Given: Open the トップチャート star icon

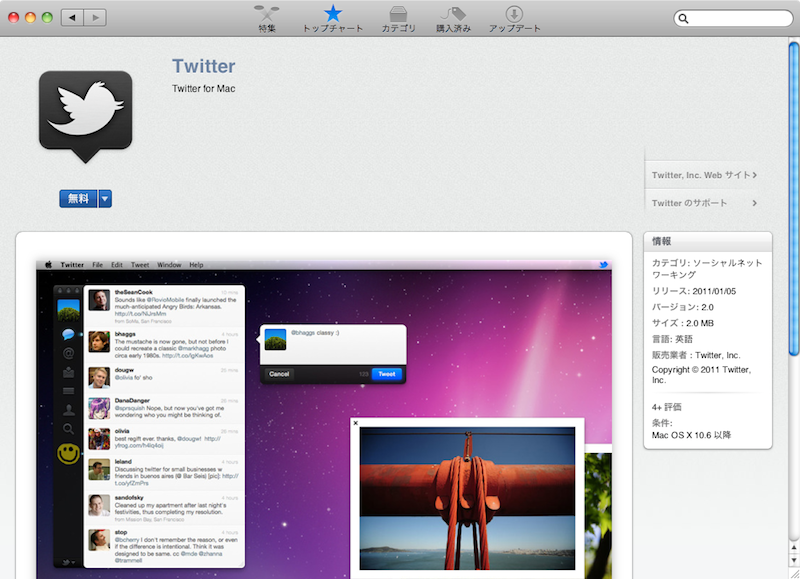Looking at the screenshot, I should tap(333, 18).
